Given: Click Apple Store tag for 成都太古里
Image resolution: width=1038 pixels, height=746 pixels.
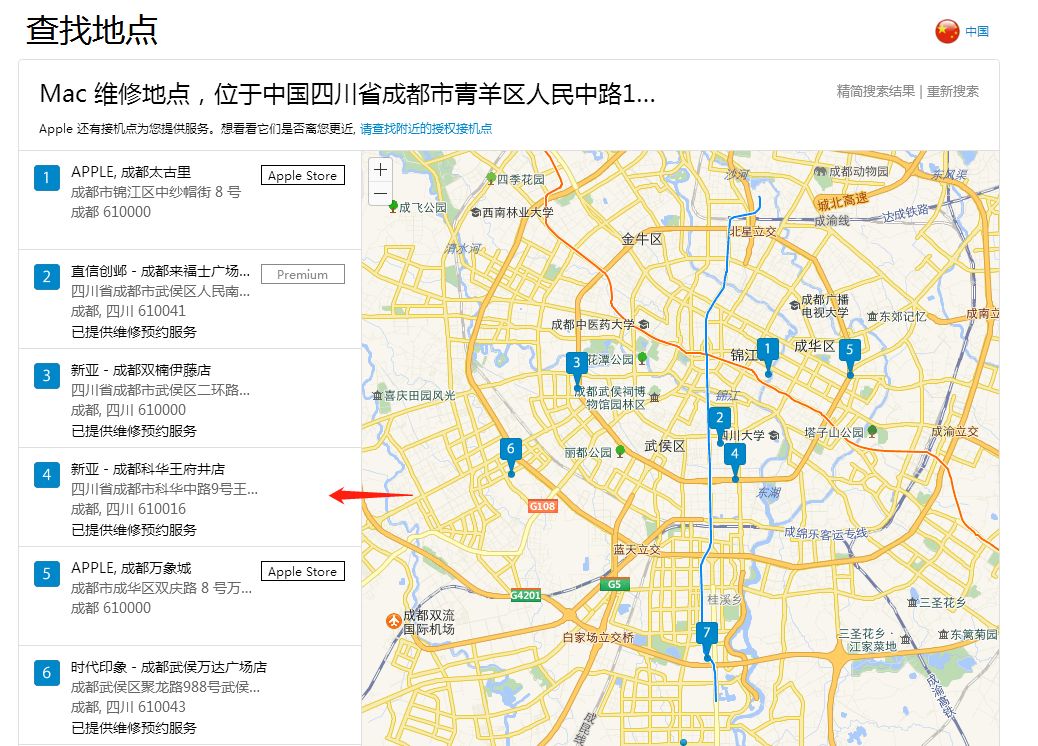Looking at the screenshot, I should pyautogui.click(x=303, y=175).
